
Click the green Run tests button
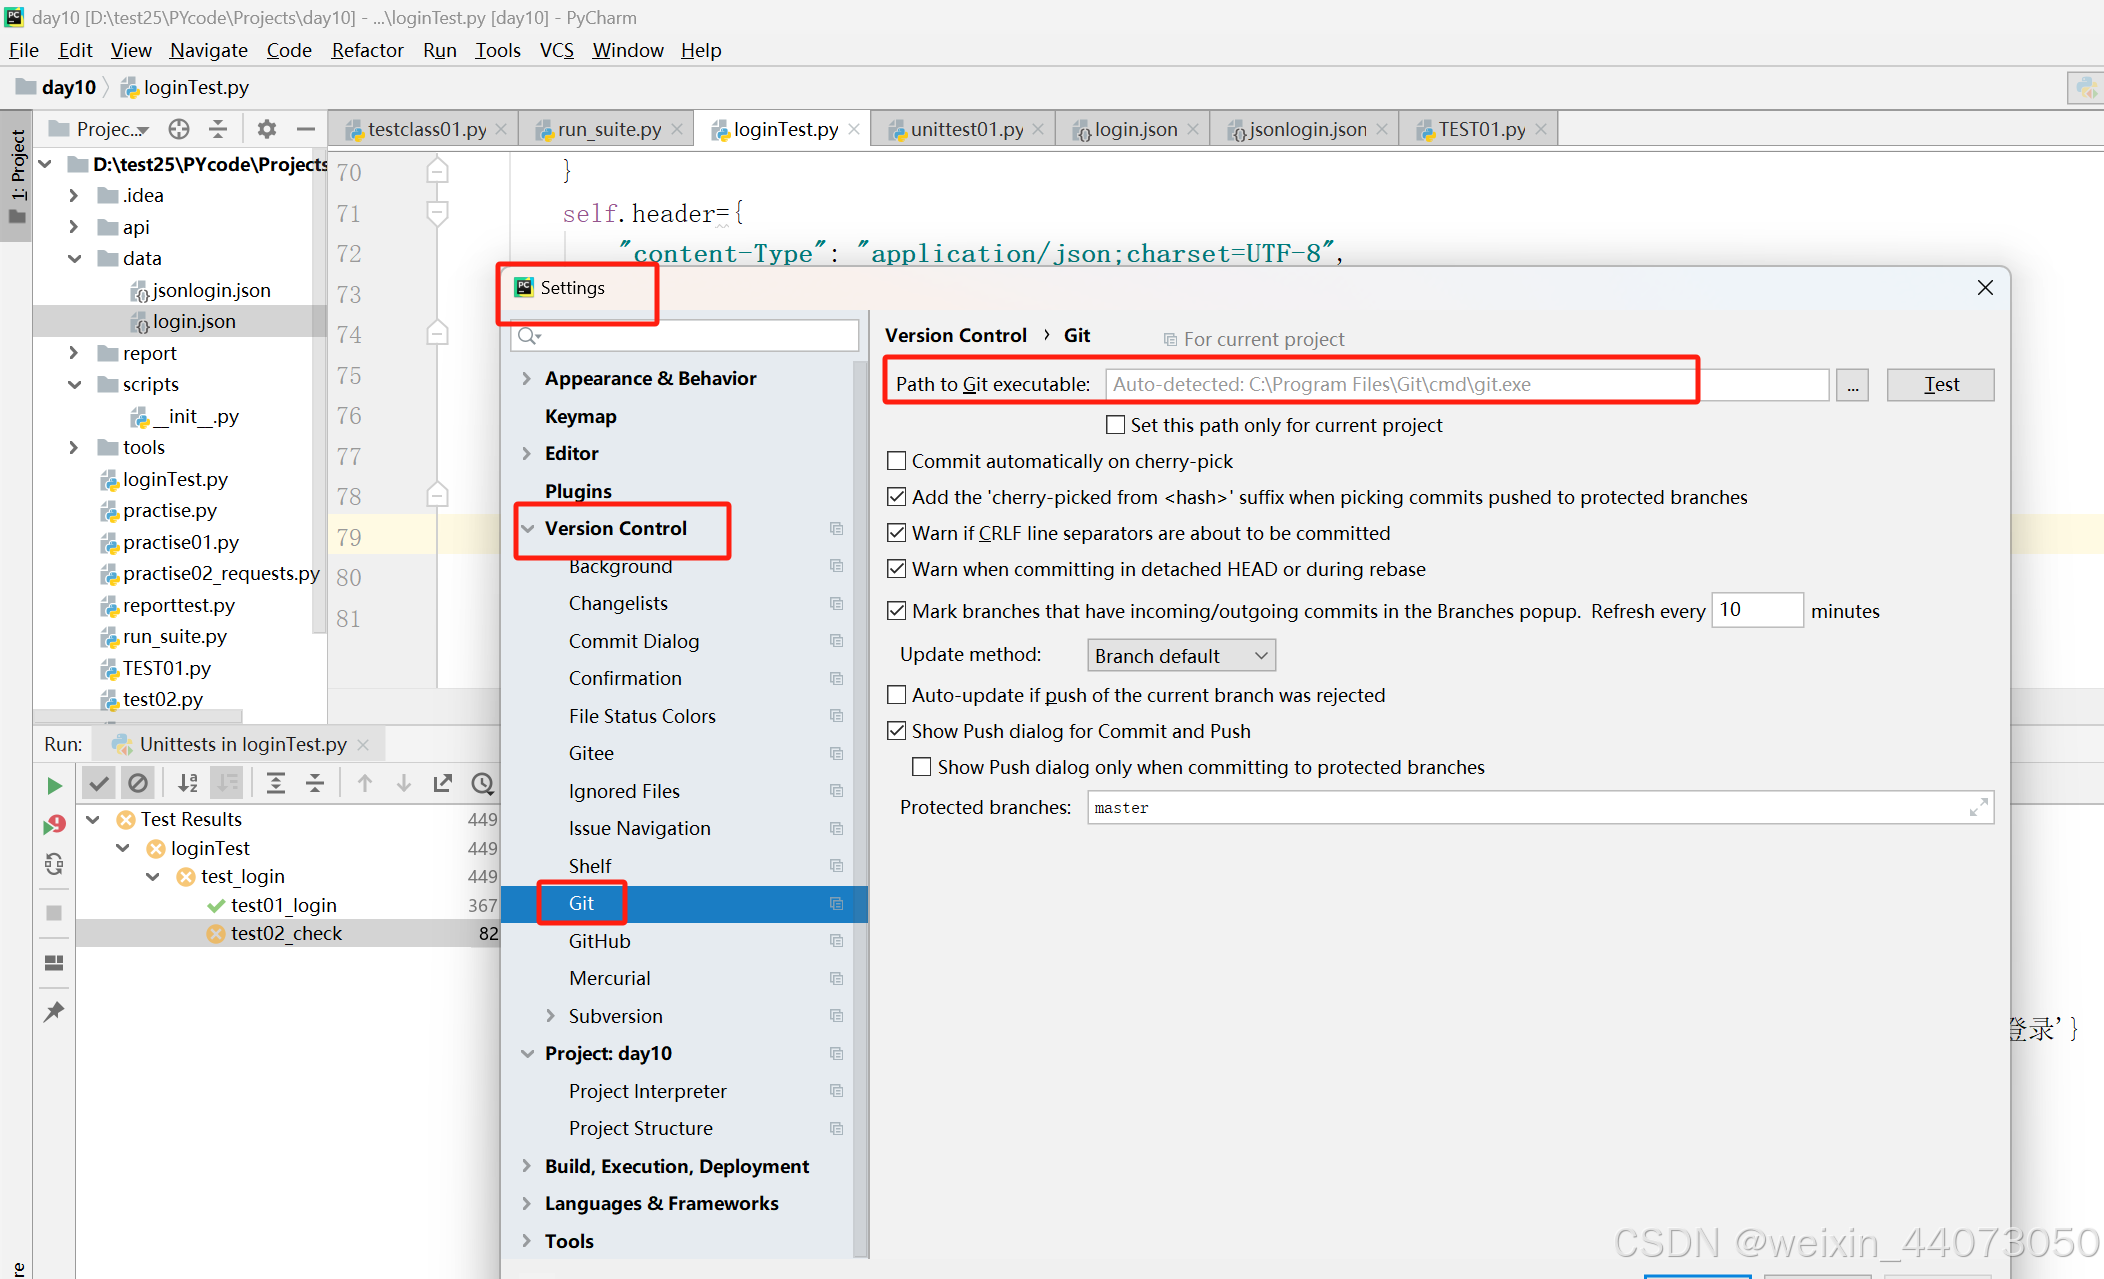tap(54, 785)
